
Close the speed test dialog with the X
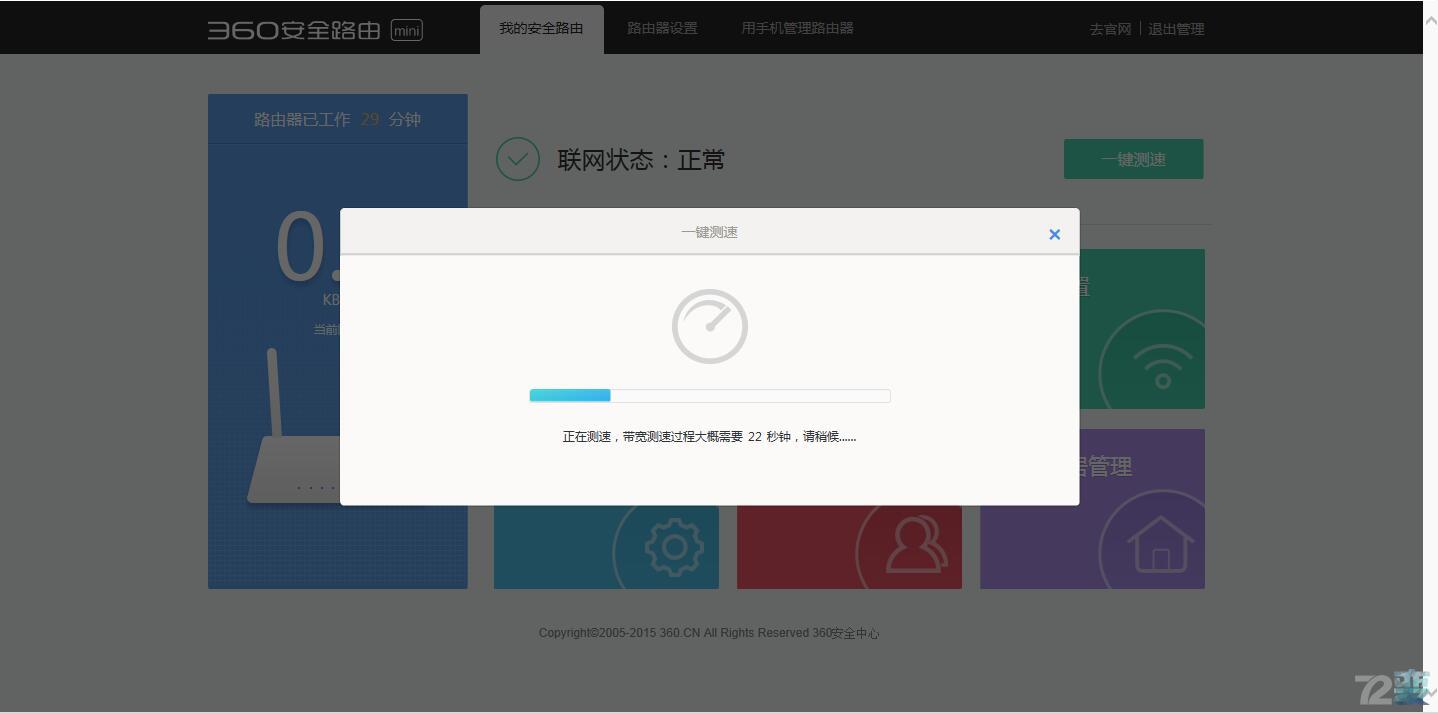tap(1054, 234)
